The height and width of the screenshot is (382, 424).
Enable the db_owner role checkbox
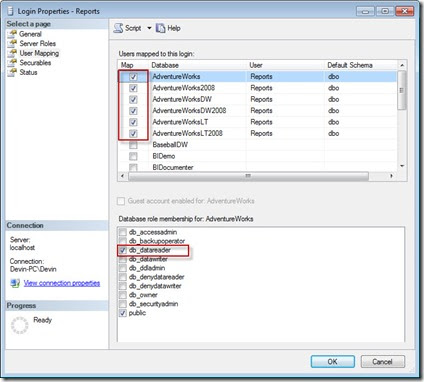click(x=123, y=295)
